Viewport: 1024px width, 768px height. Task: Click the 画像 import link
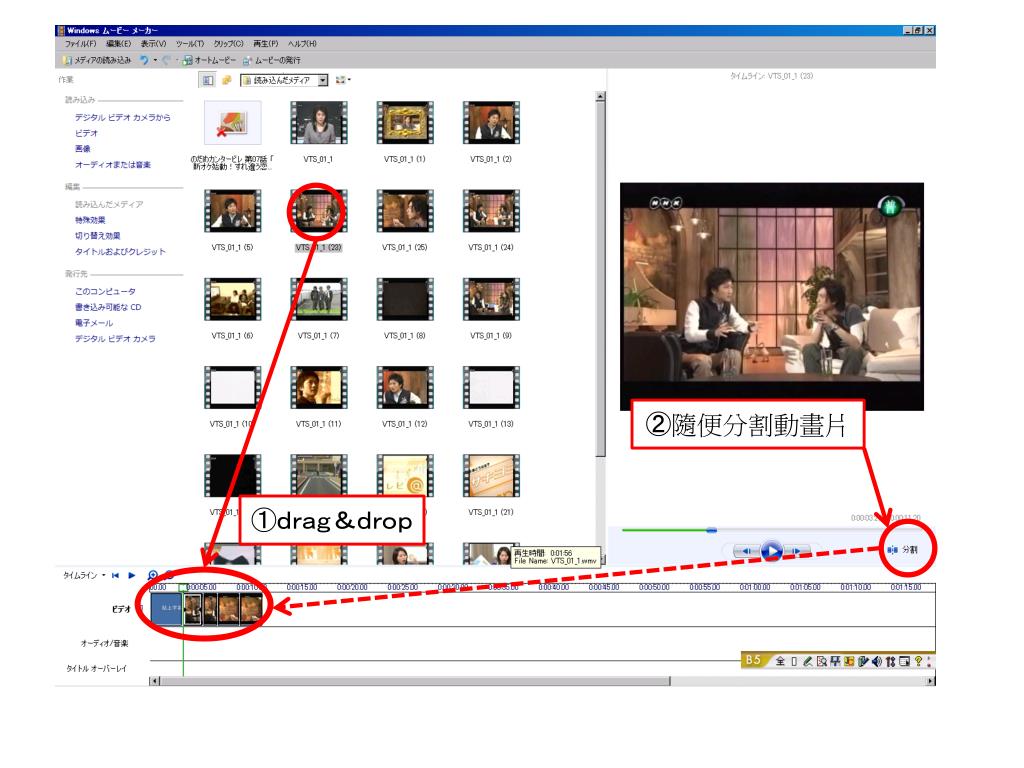82,149
